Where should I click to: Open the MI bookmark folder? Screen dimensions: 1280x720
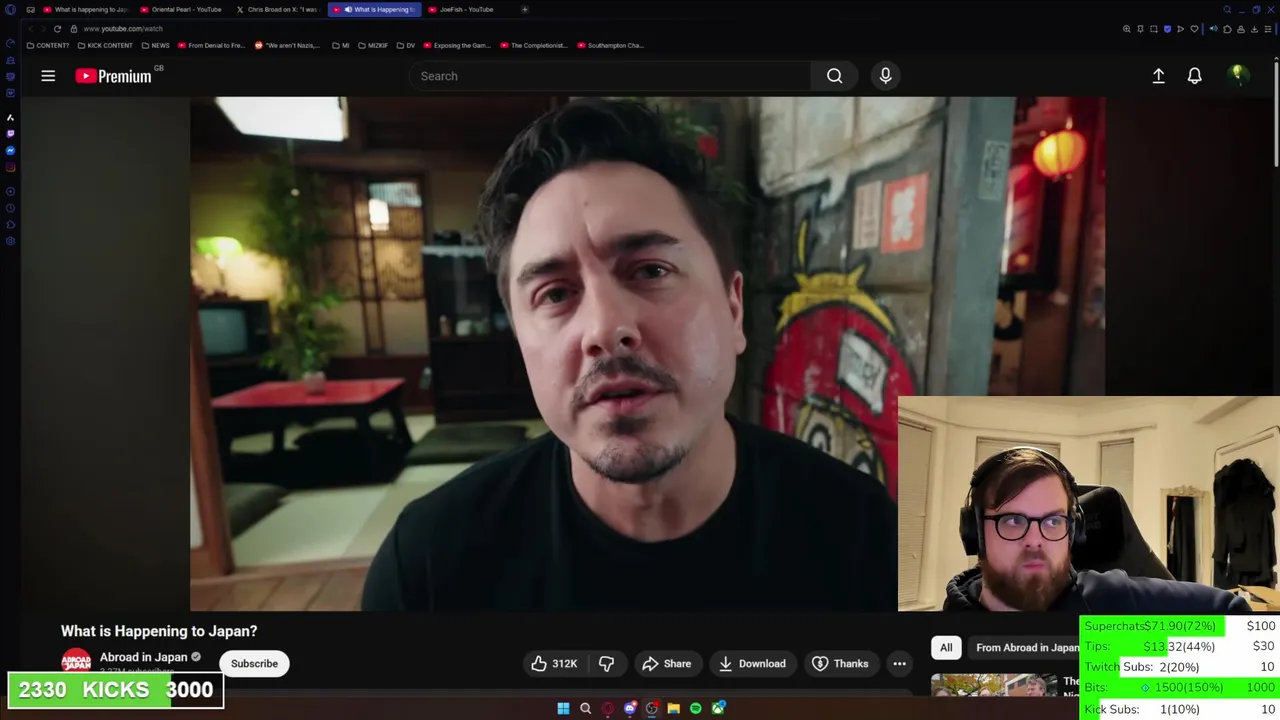click(x=340, y=45)
